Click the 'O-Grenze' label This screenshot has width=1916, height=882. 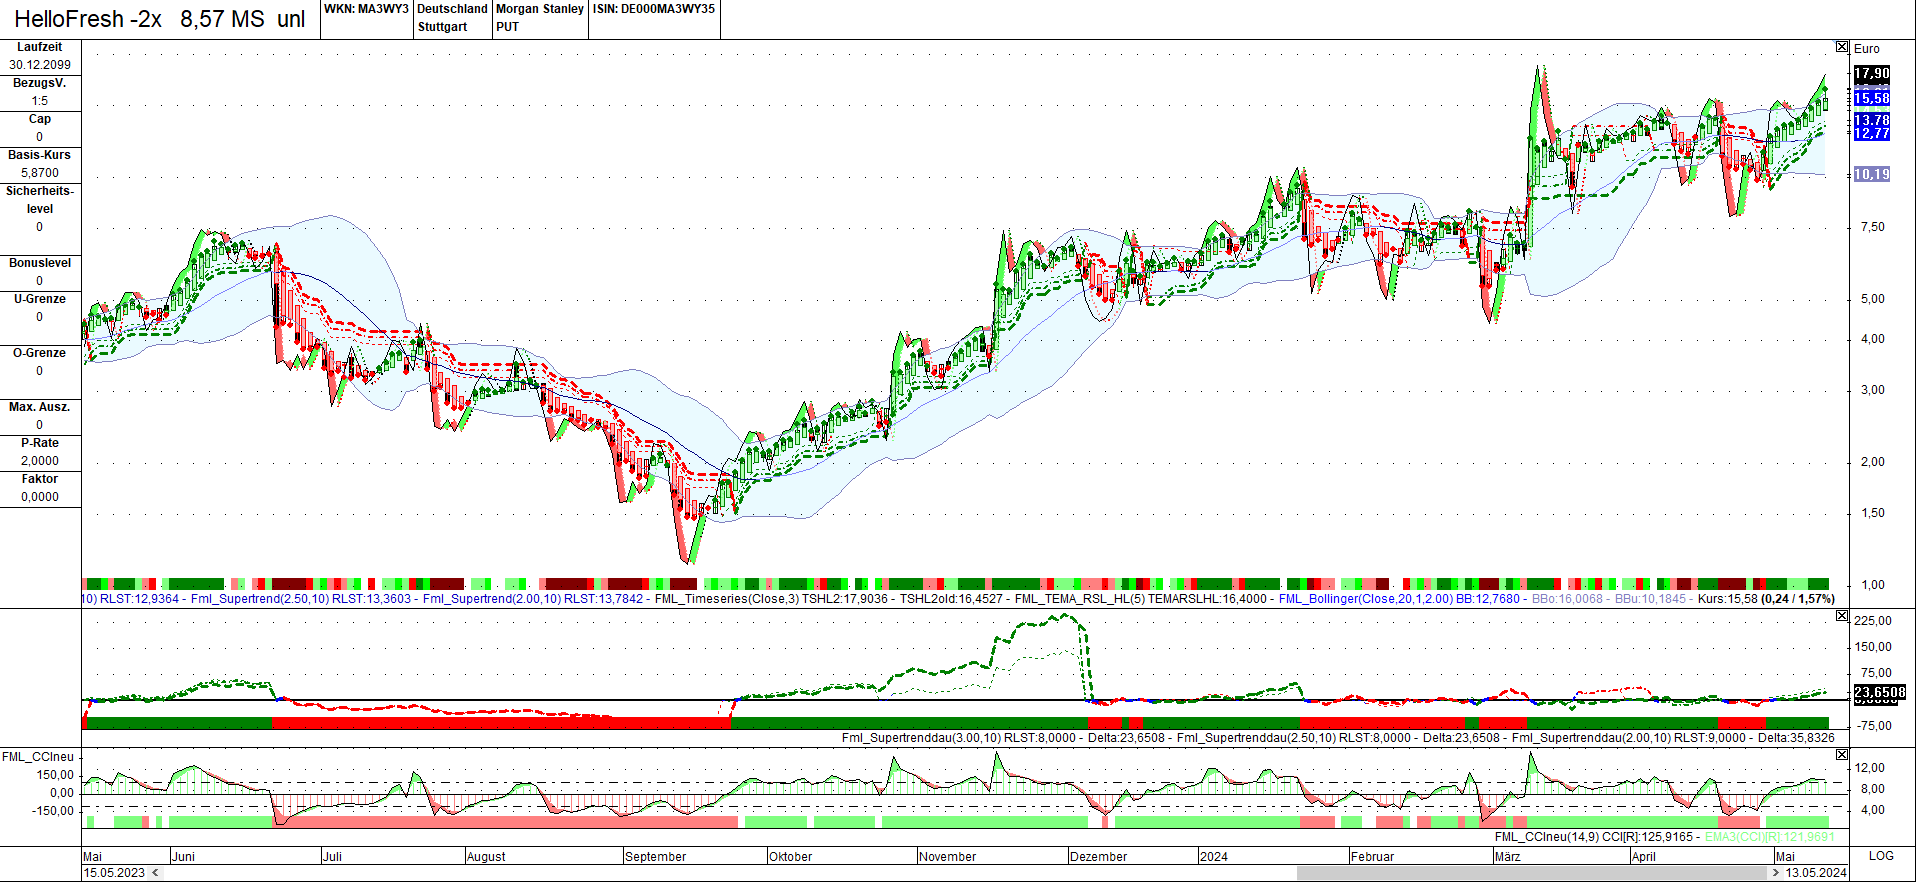(40, 353)
